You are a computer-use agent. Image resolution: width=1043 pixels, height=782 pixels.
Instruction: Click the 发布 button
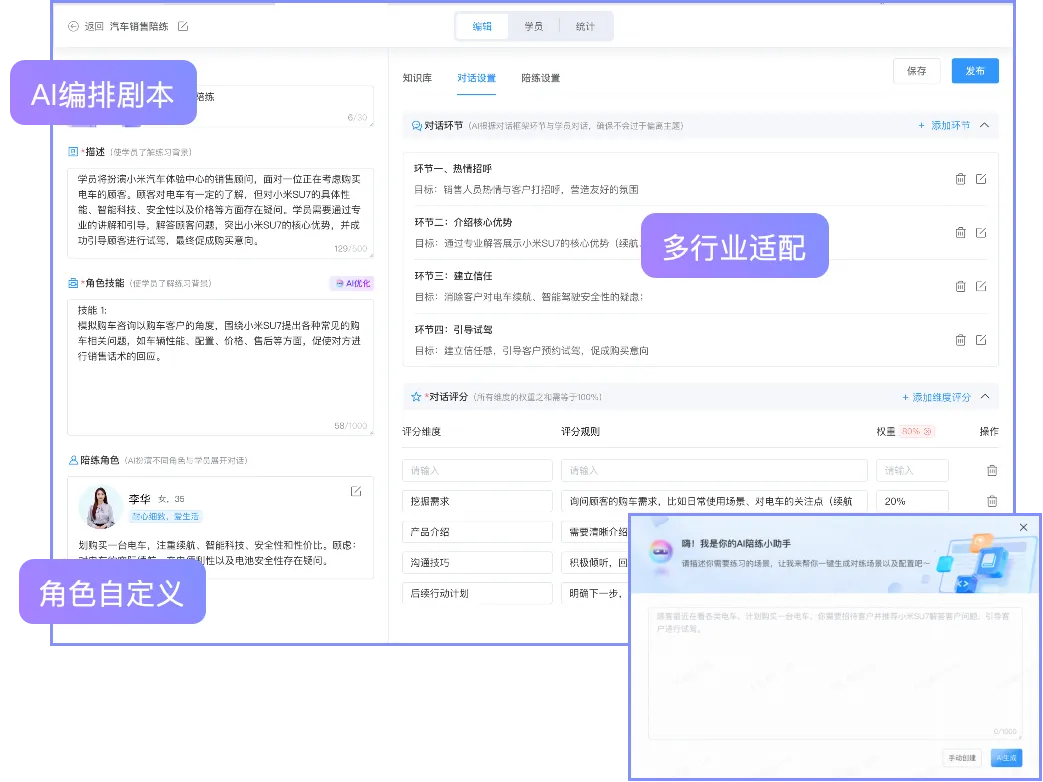point(974,71)
